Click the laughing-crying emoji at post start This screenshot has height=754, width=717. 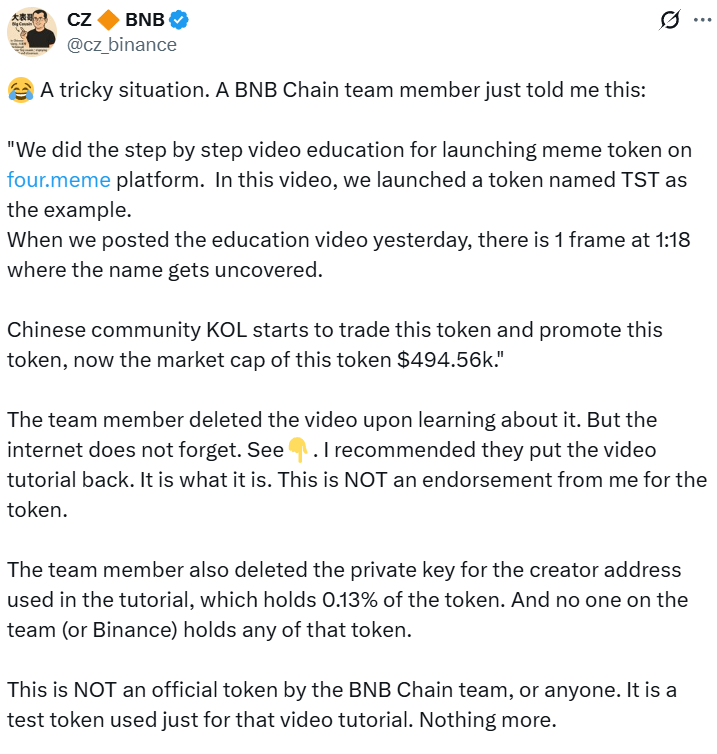coord(20,90)
